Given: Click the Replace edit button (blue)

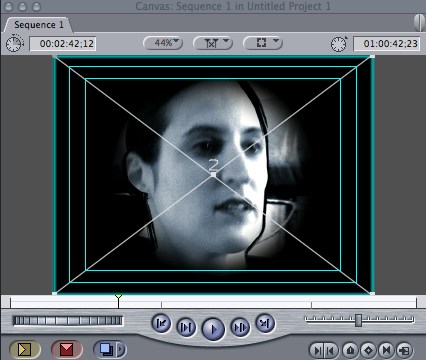Looking at the screenshot, I should point(105,349).
